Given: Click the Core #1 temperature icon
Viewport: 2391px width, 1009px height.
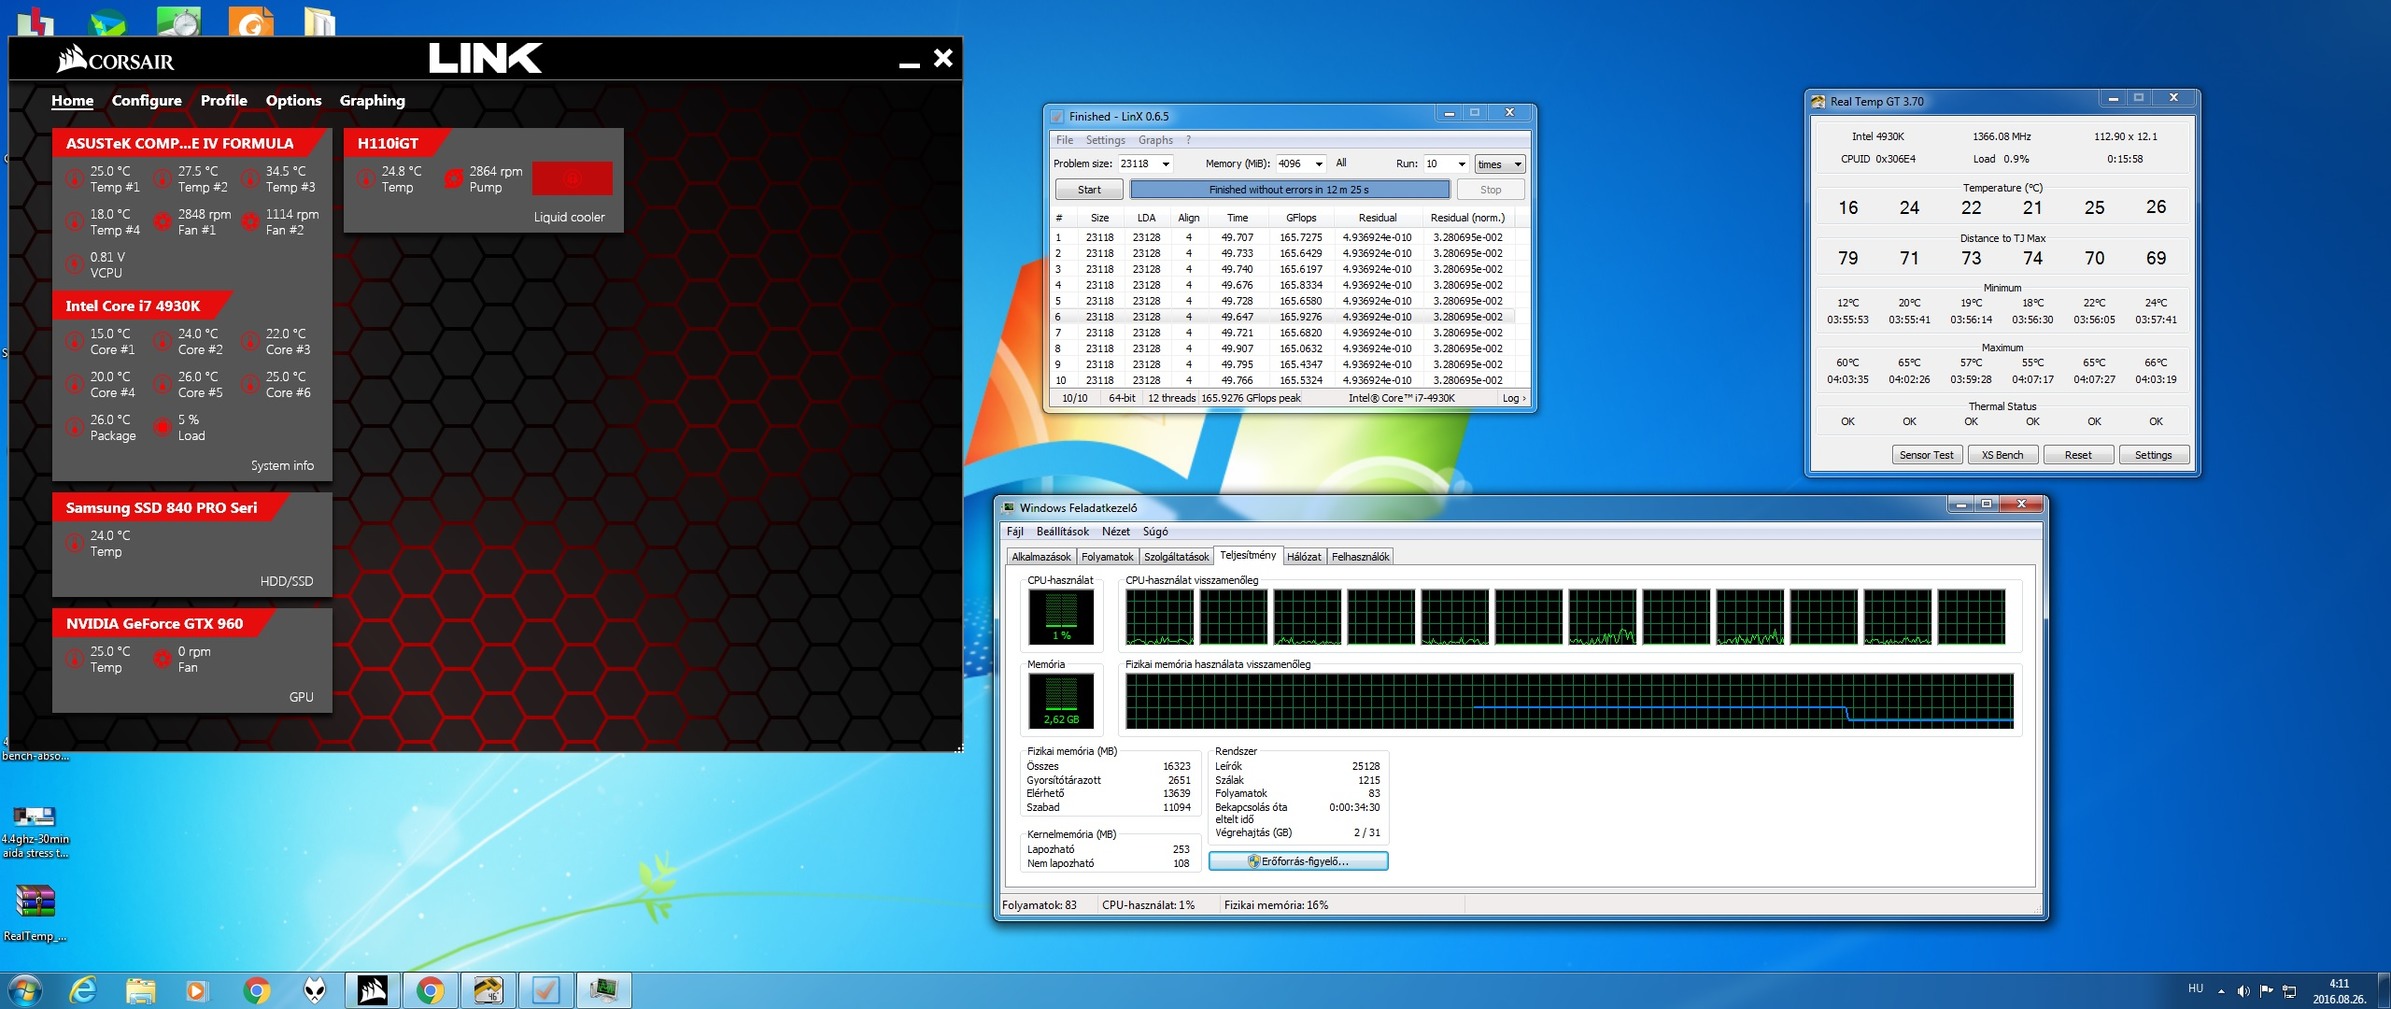Looking at the screenshot, I should coord(75,342).
